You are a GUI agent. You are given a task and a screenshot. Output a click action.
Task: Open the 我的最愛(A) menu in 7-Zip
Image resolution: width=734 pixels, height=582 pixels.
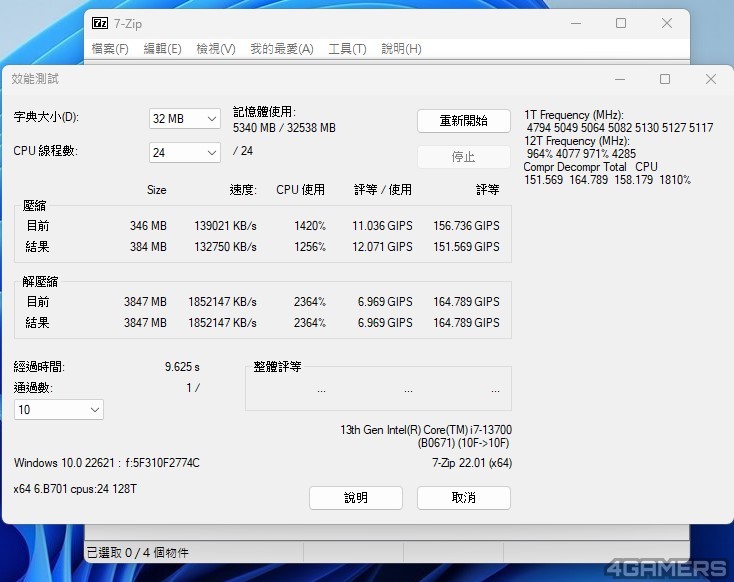point(282,49)
